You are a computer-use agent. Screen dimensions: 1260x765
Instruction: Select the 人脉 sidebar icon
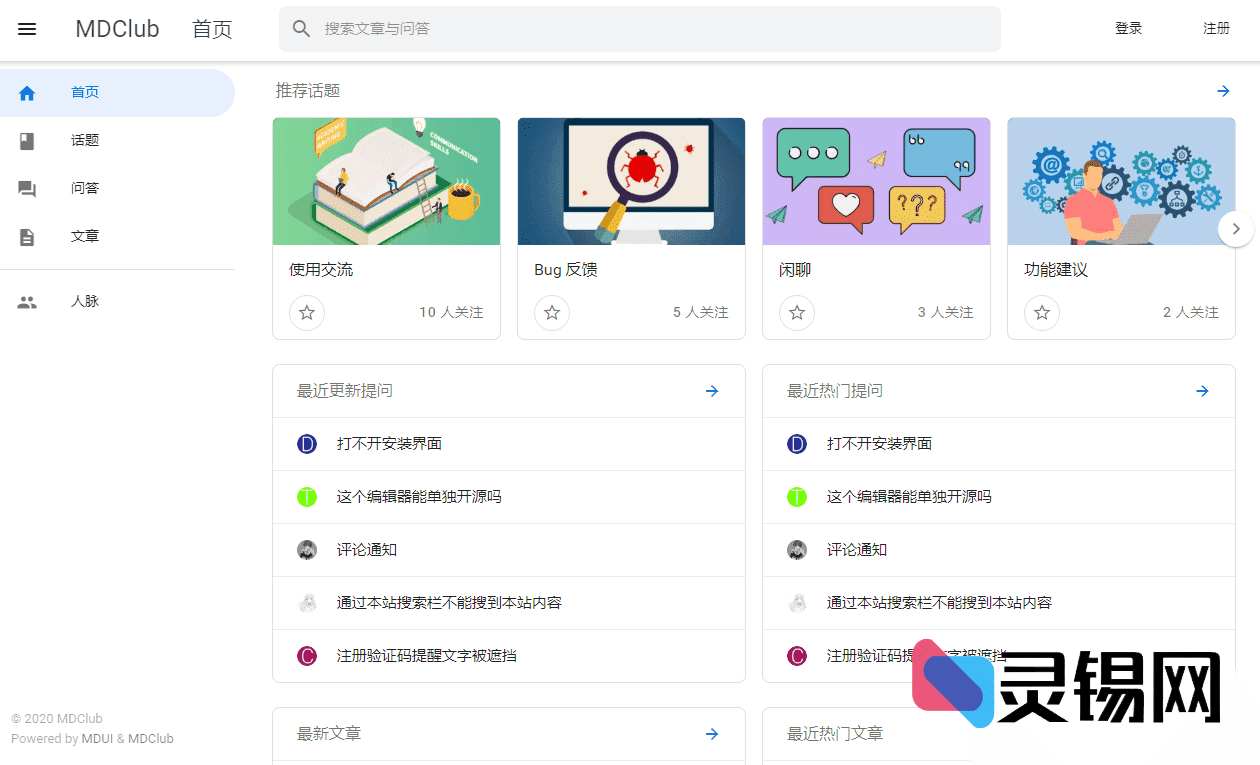(x=27, y=300)
